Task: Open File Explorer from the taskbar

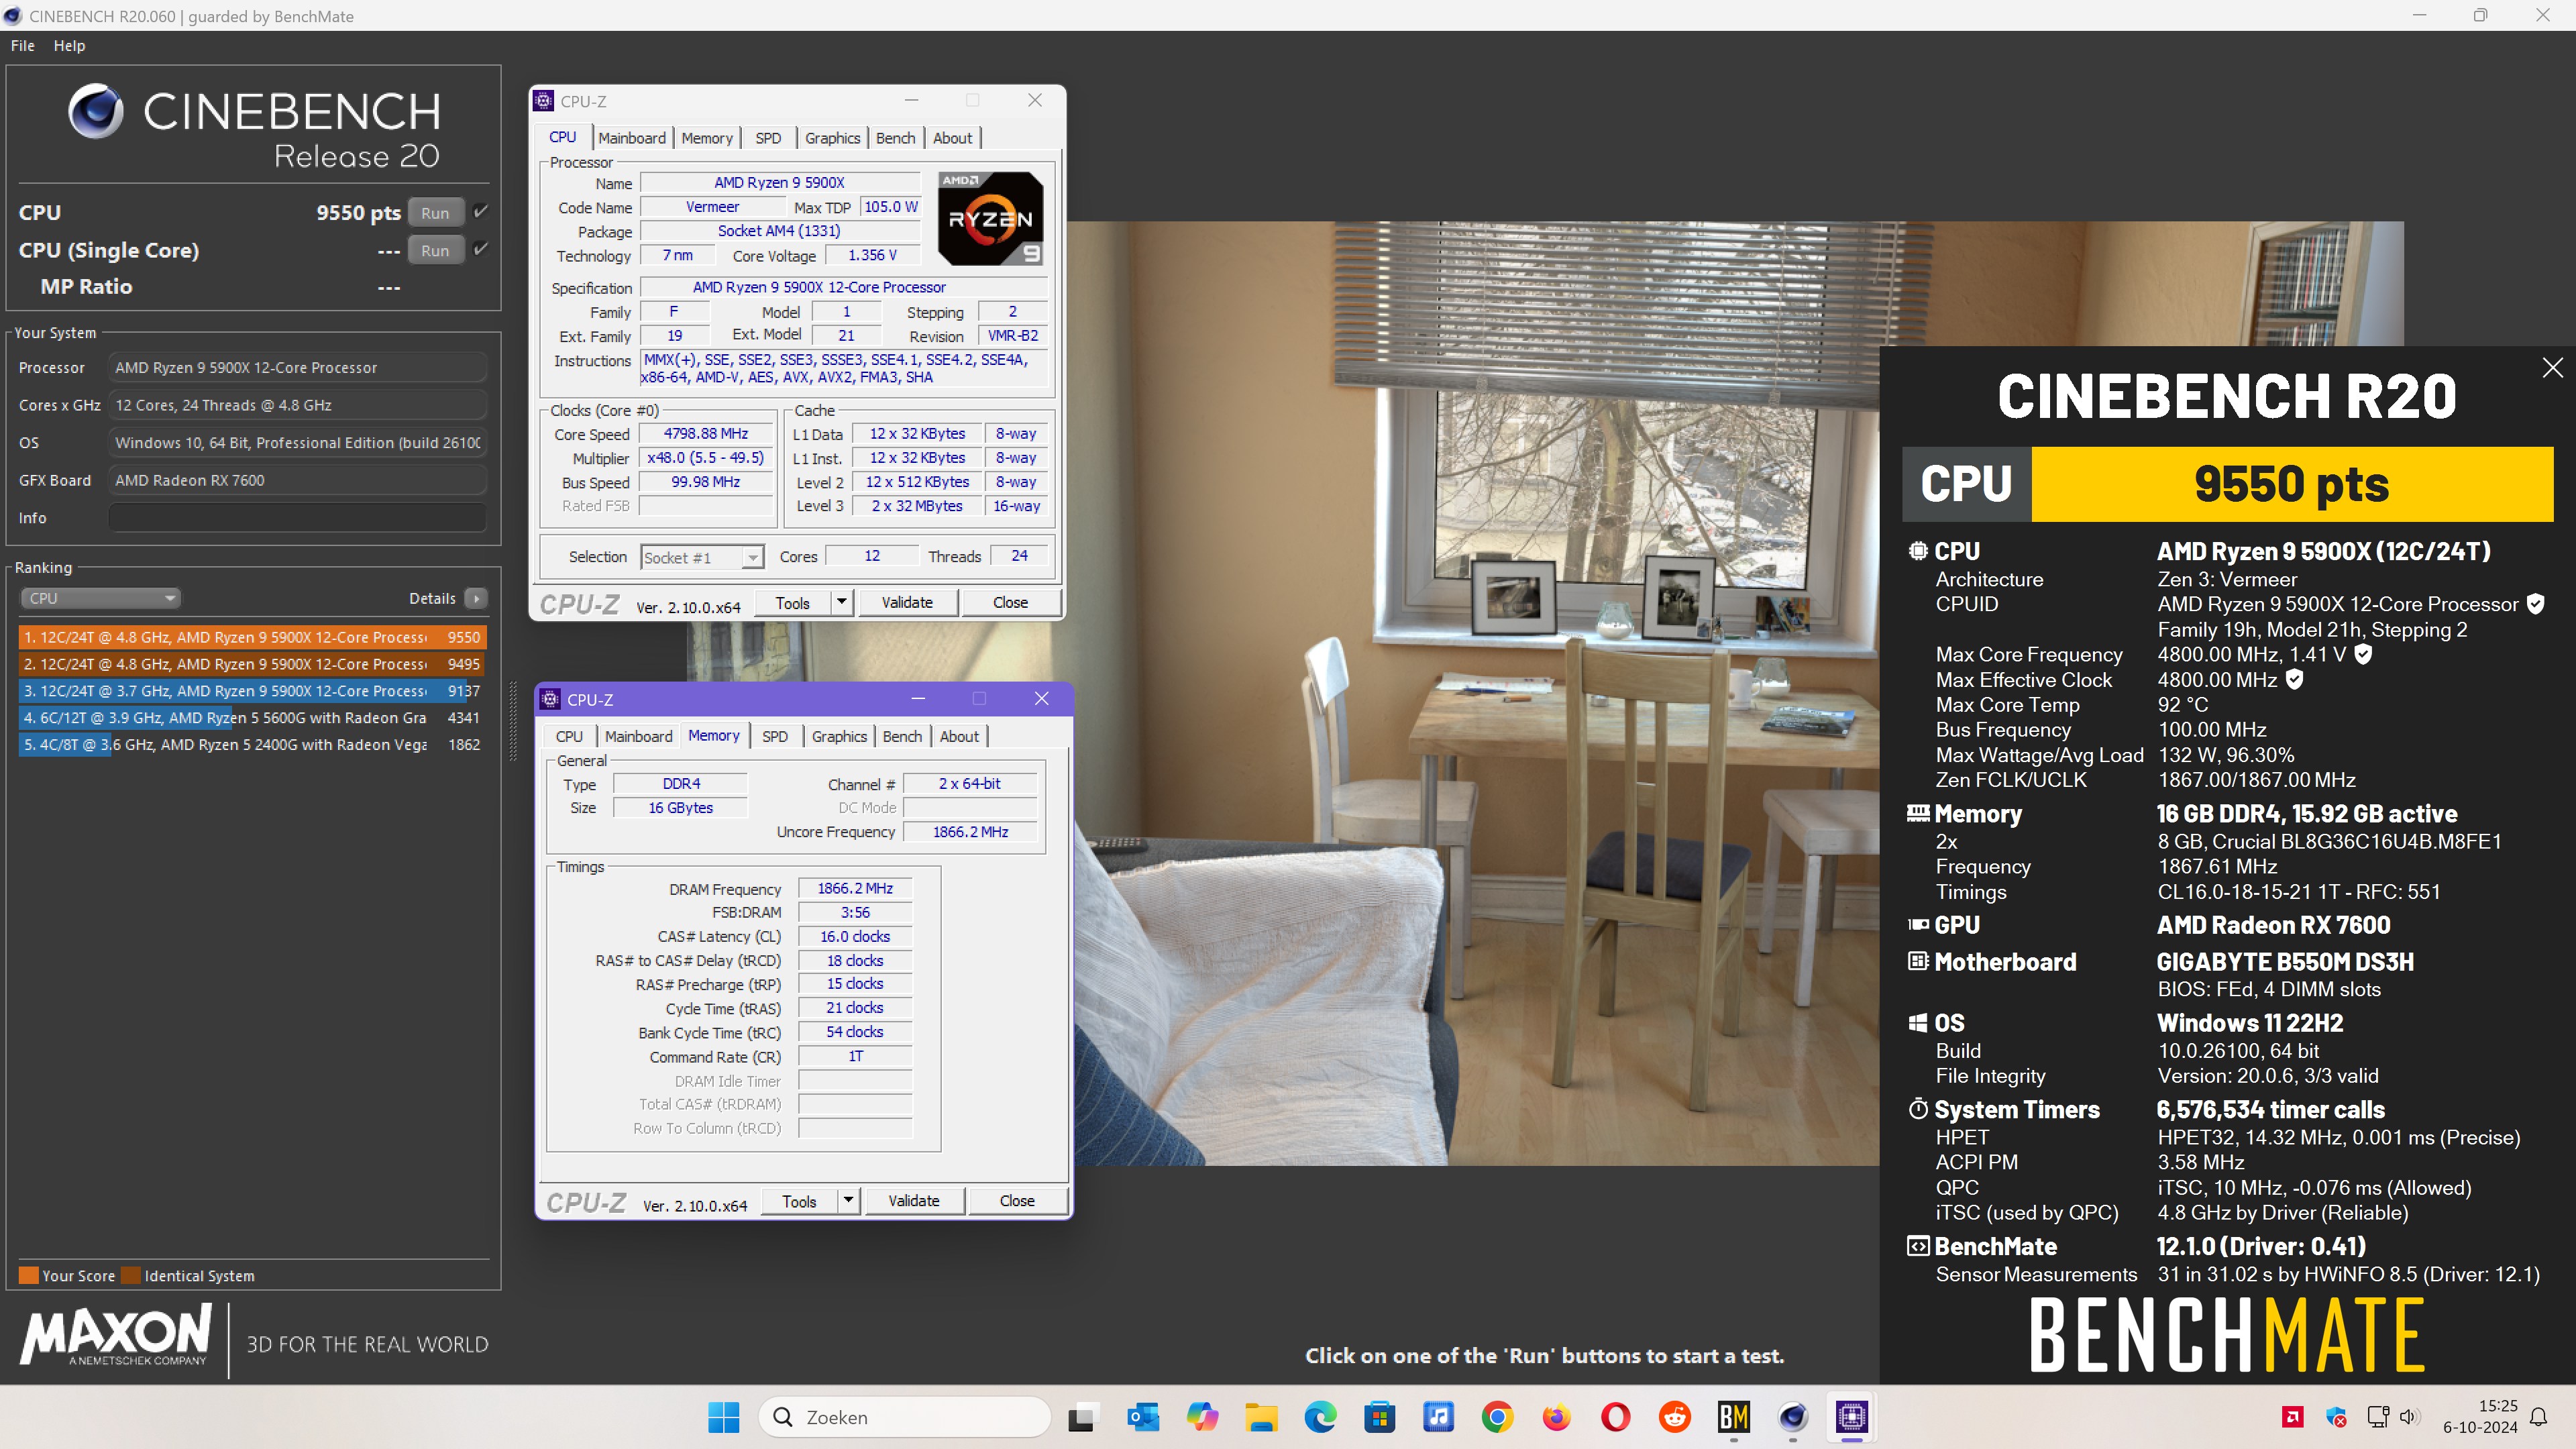Action: point(1261,1417)
